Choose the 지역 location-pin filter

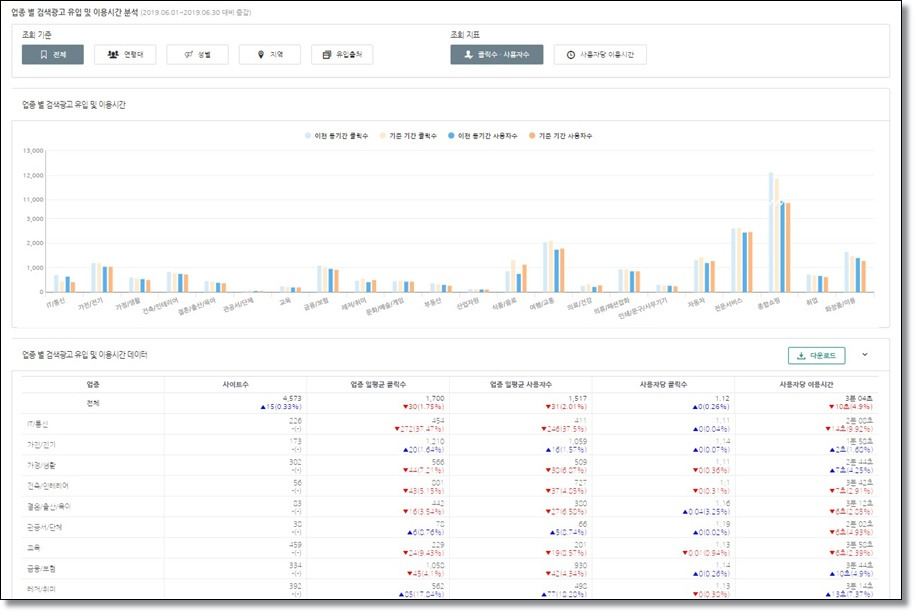(x=269, y=54)
